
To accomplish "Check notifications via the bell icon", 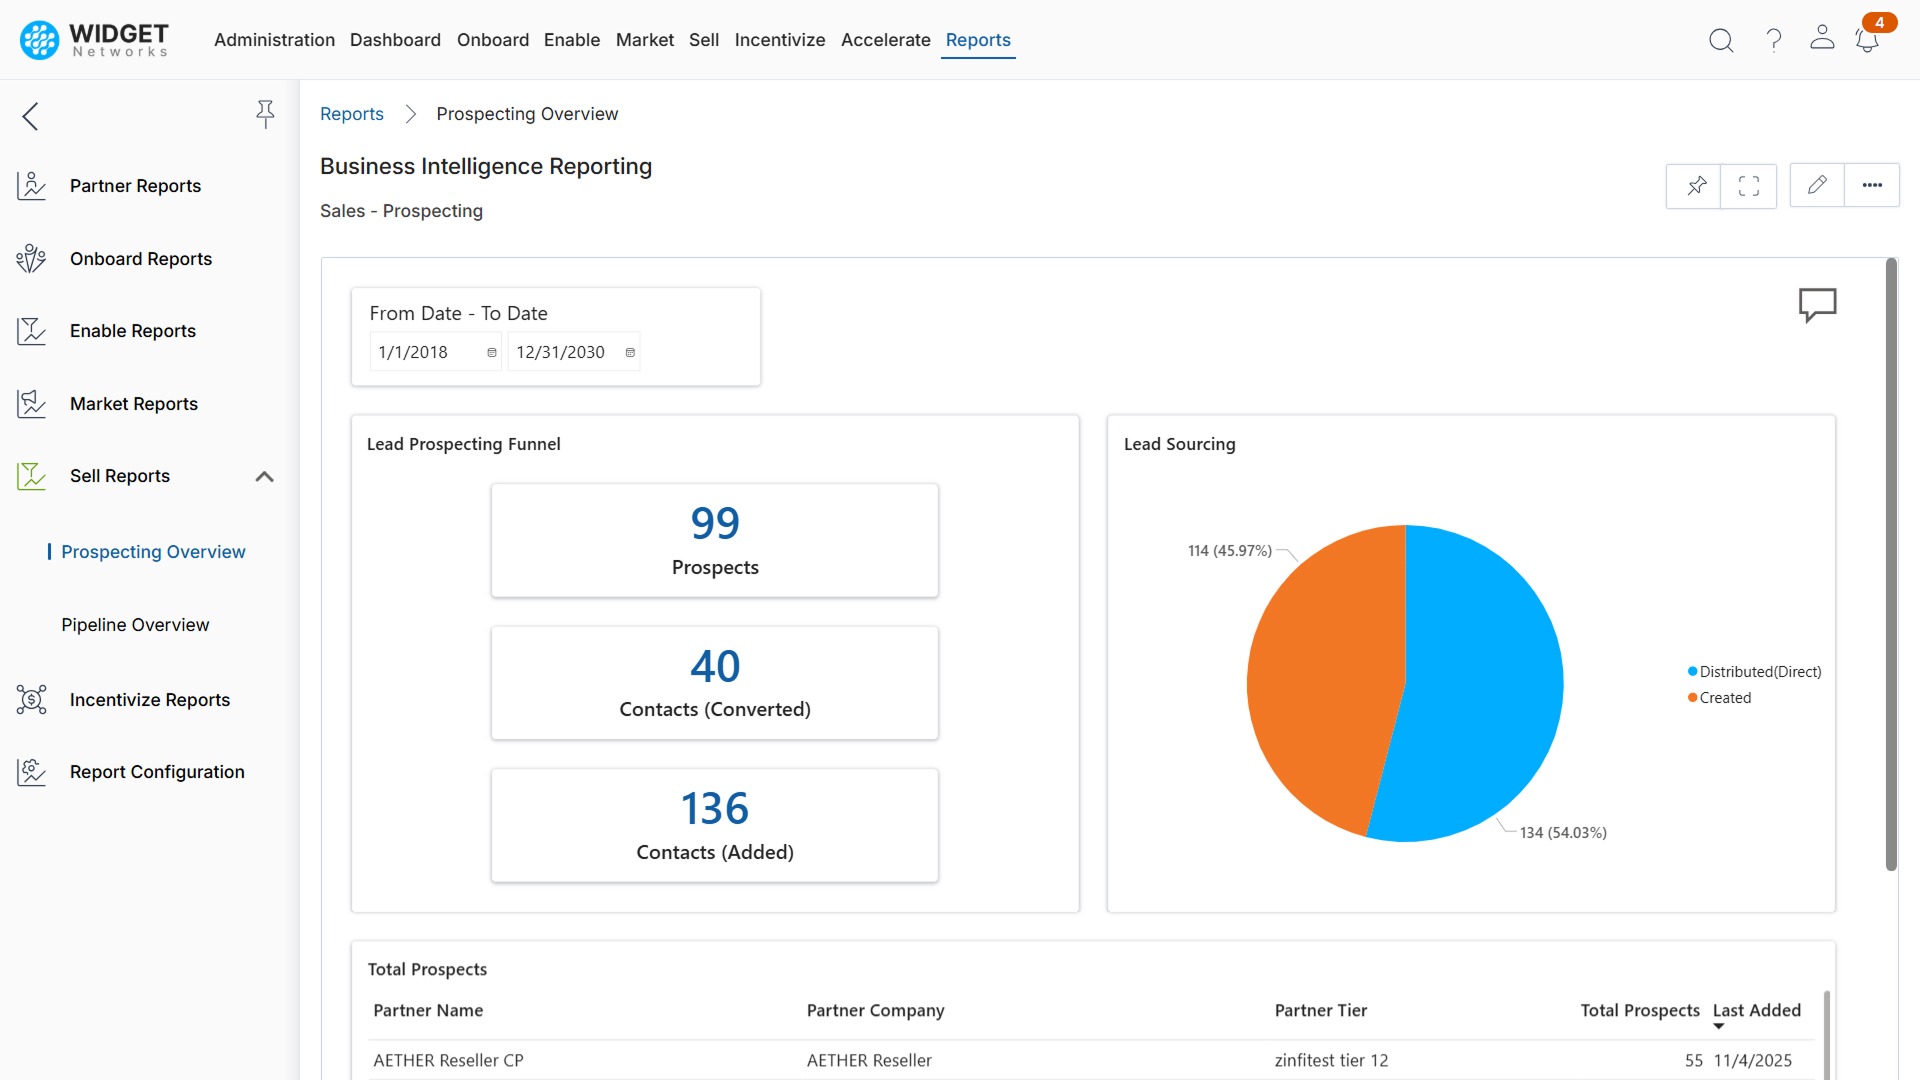I will point(1868,40).
